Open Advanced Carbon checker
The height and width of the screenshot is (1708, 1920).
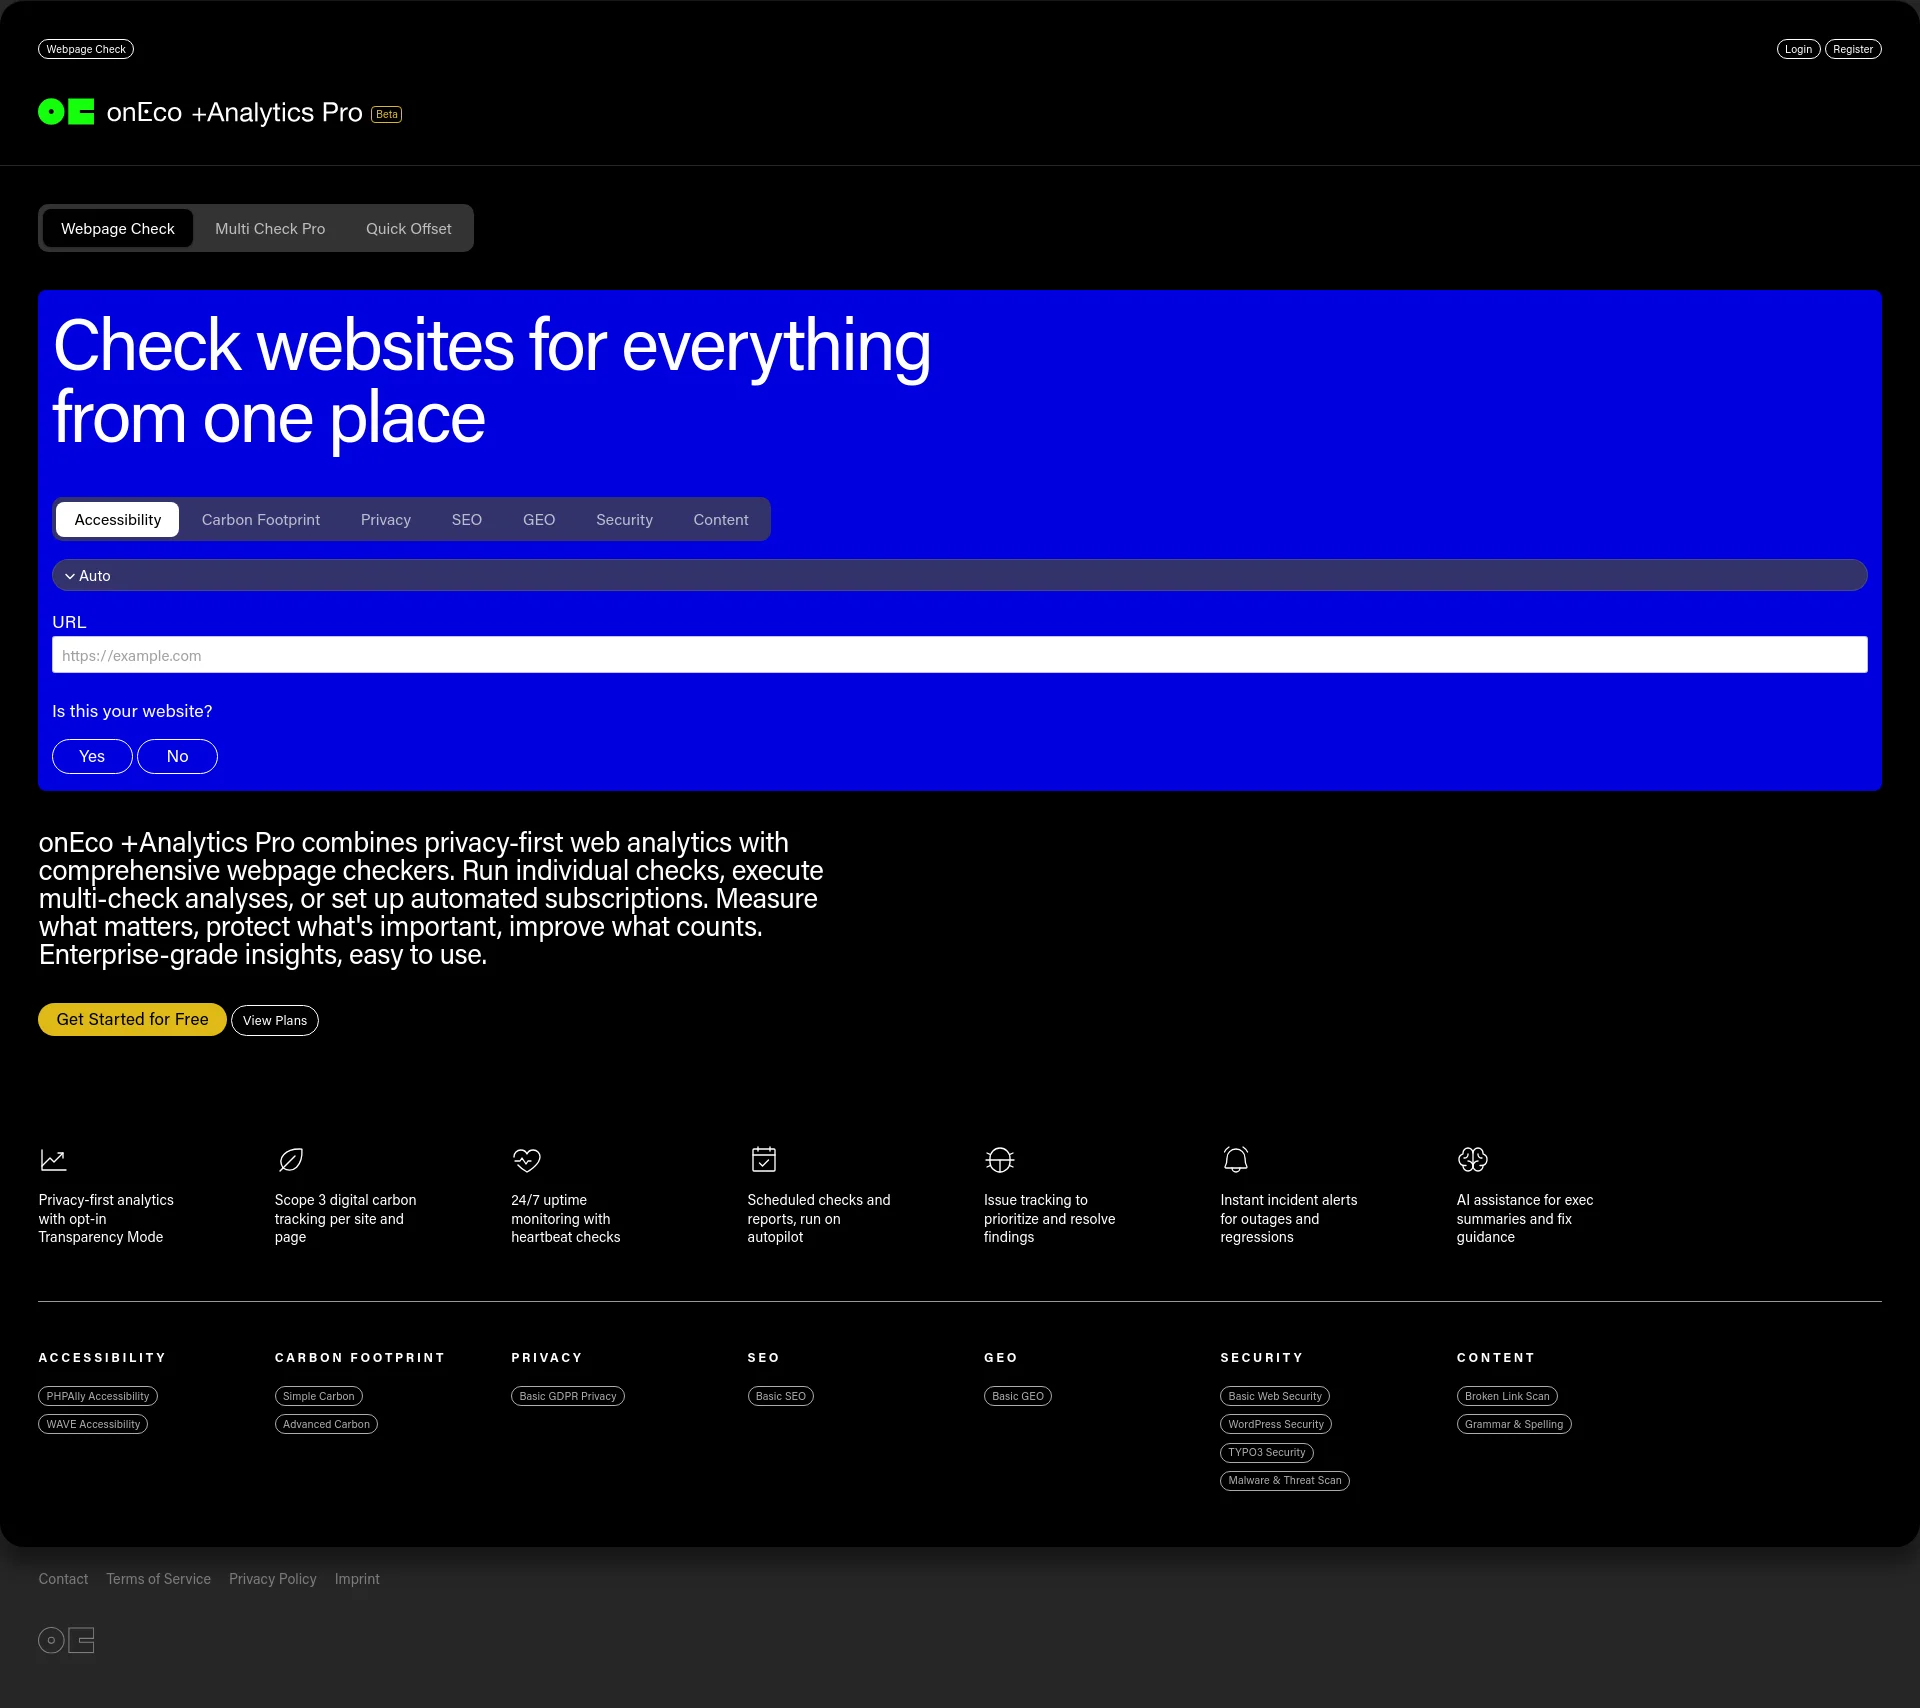[x=326, y=1424]
